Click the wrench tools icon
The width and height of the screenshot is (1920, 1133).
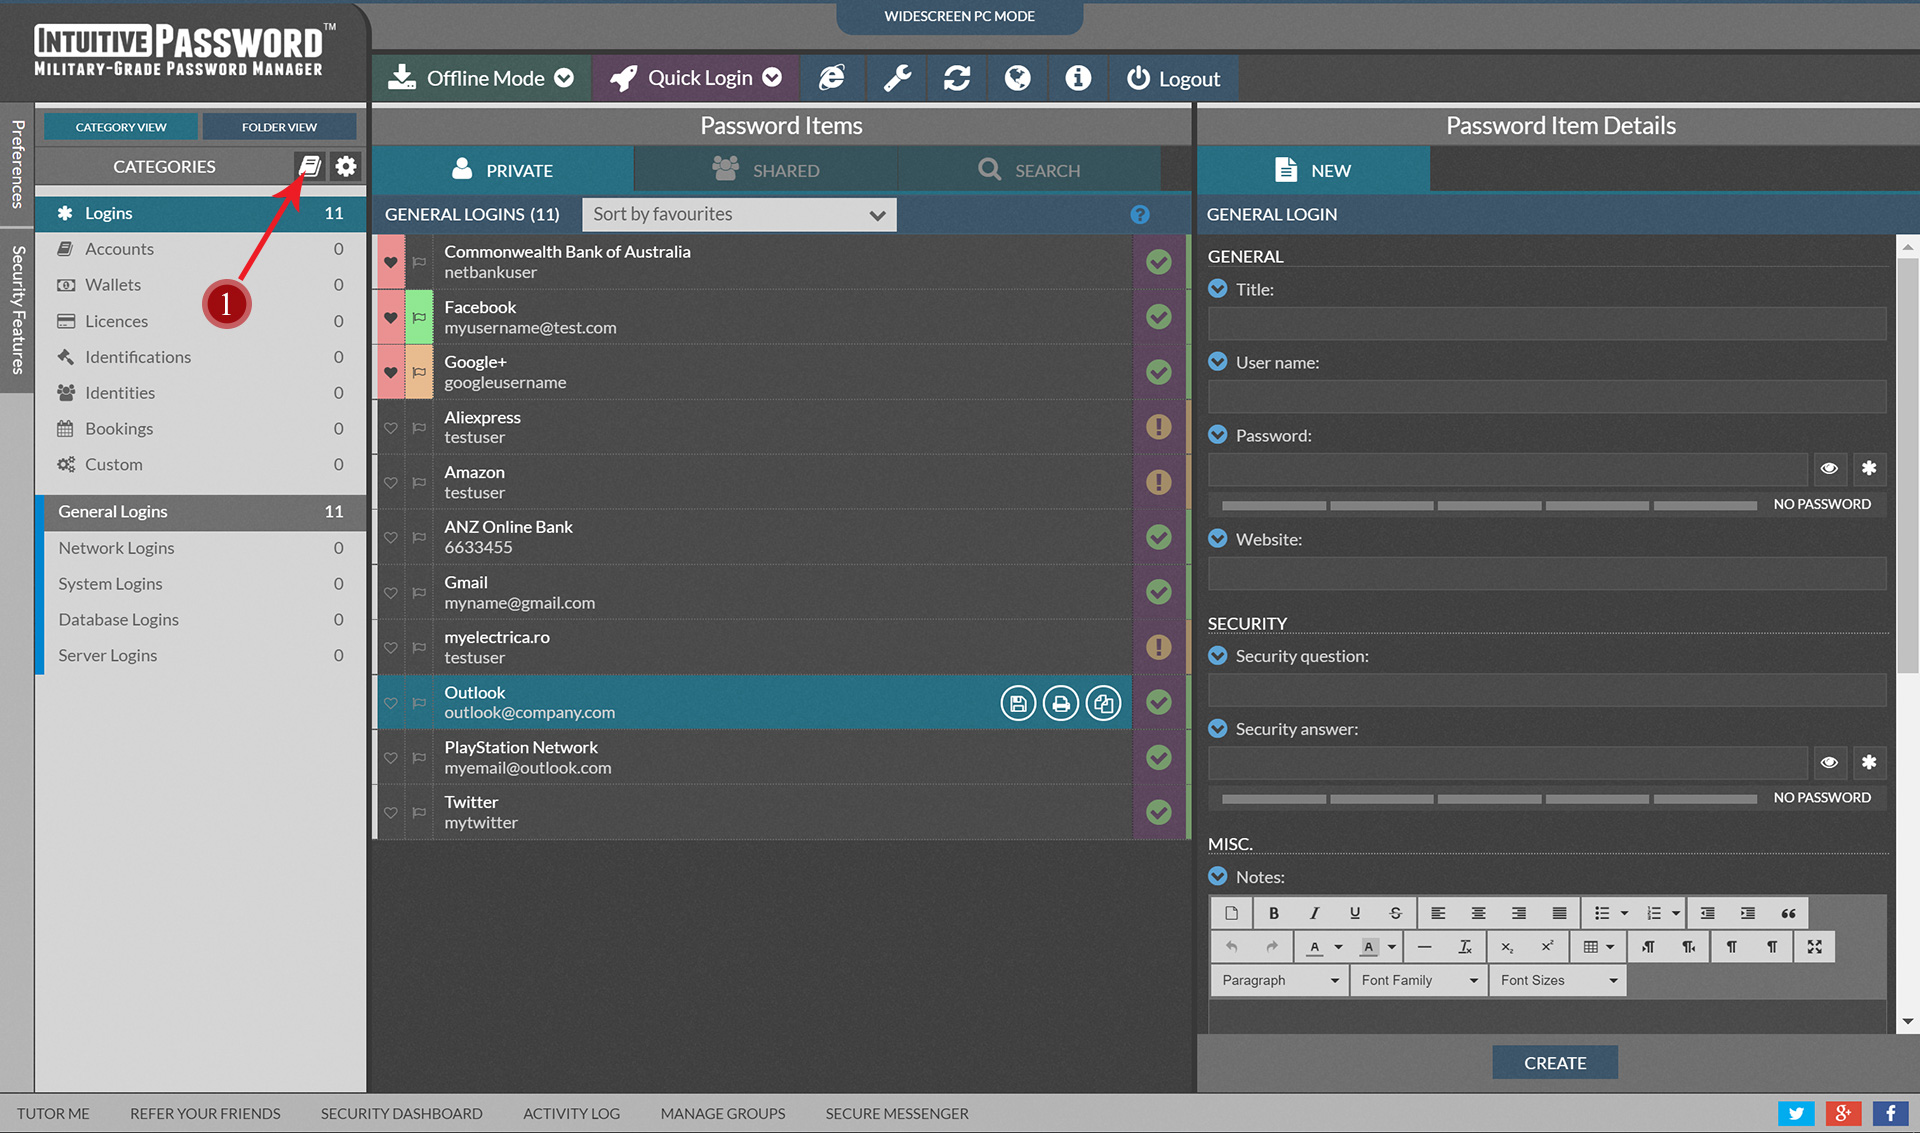tap(897, 78)
